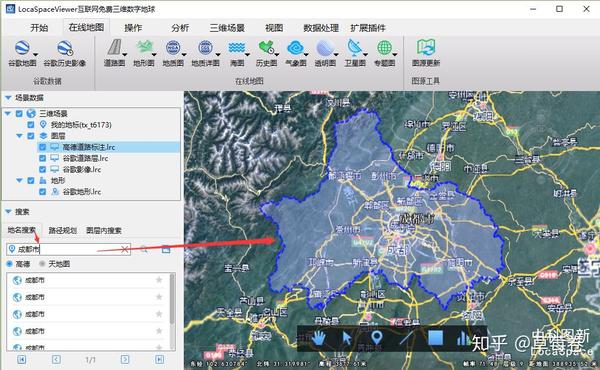The height and width of the screenshot is (370, 600).
Task: Toggle the 图层 group checkbox
Action: [31, 136]
